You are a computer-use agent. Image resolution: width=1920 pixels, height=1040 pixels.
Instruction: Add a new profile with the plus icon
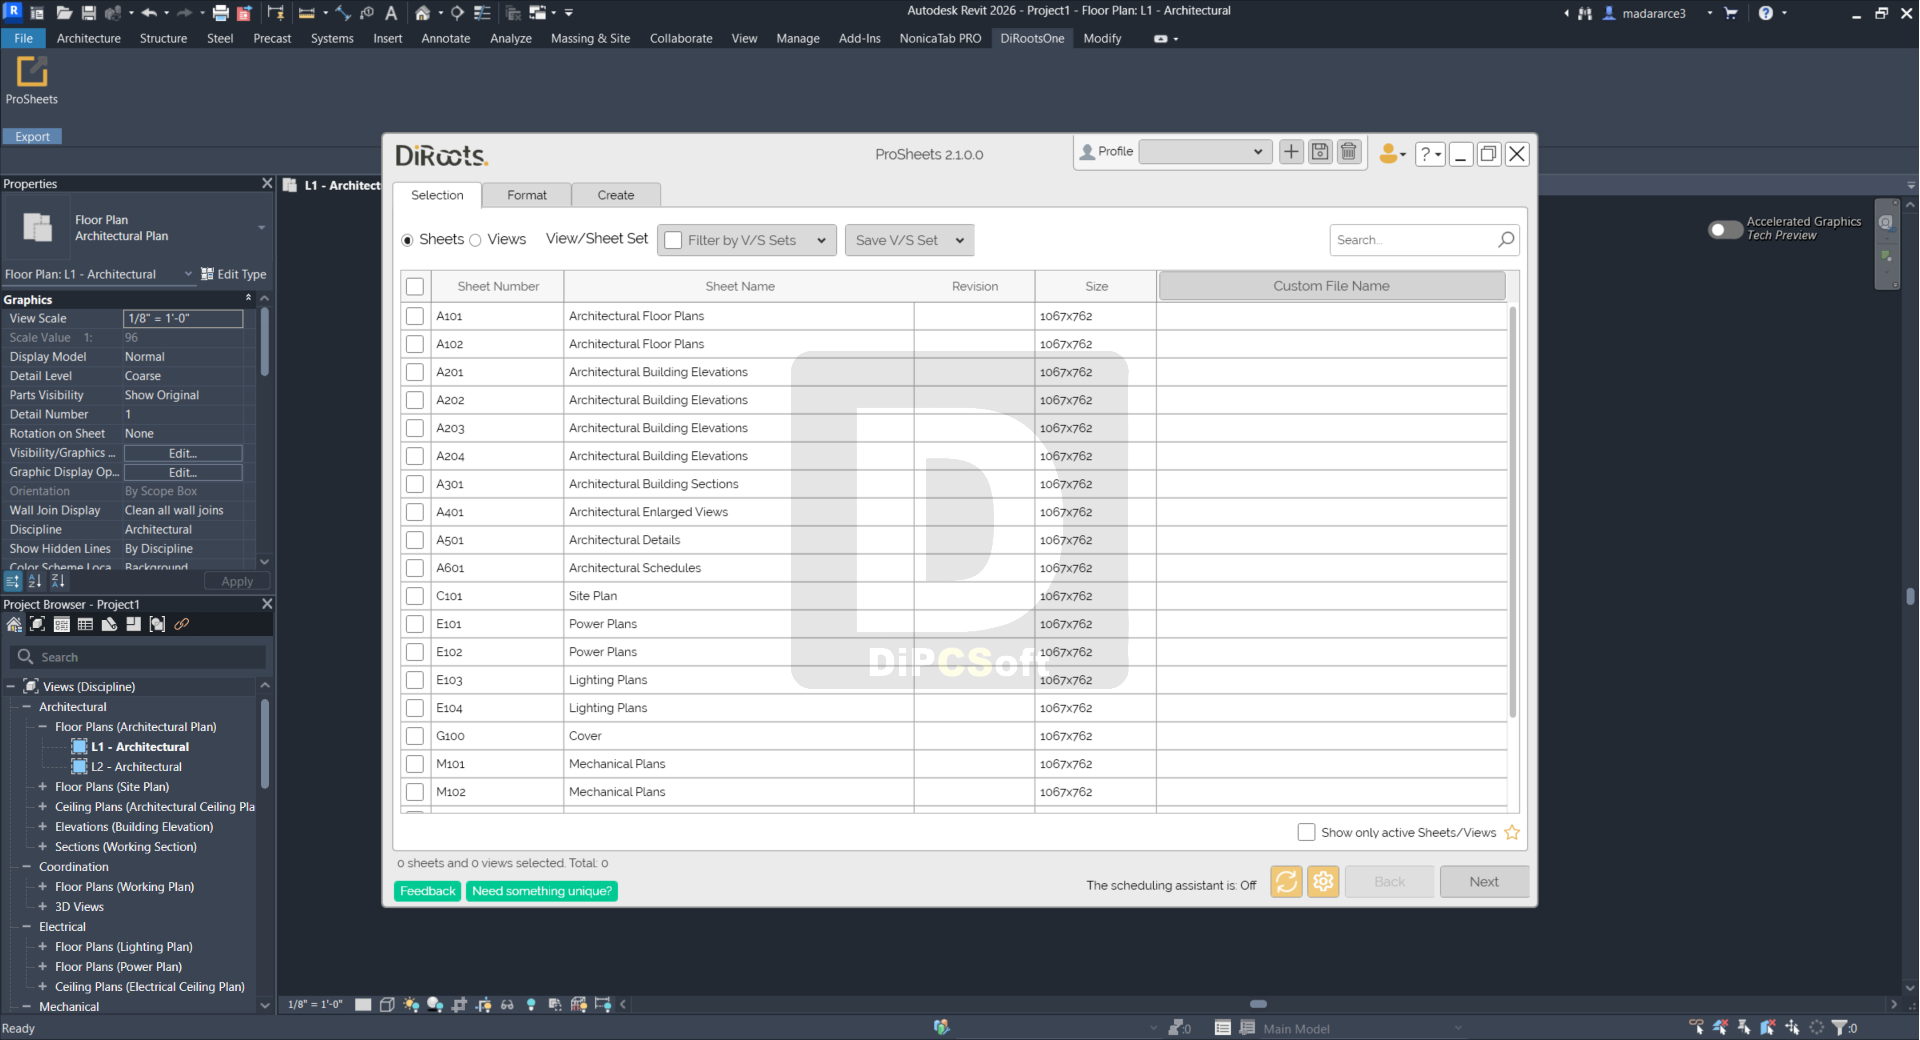(x=1291, y=152)
